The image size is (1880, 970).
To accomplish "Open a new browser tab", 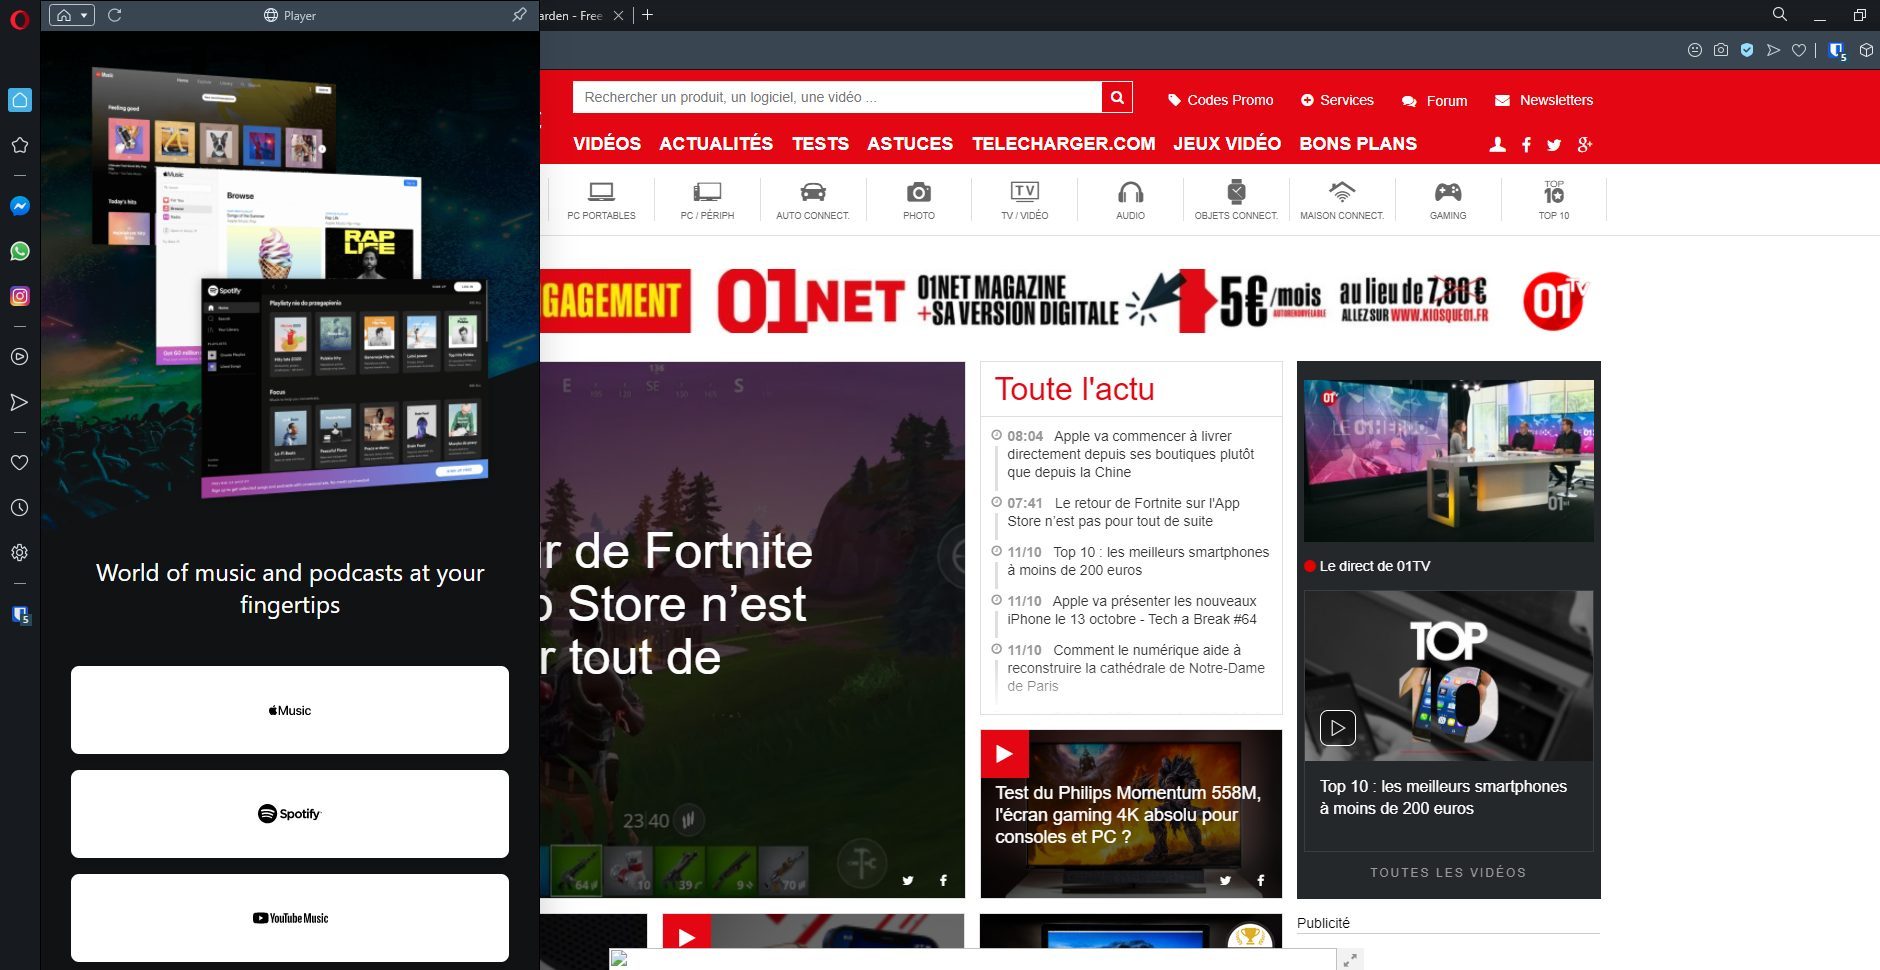I will [x=647, y=15].
